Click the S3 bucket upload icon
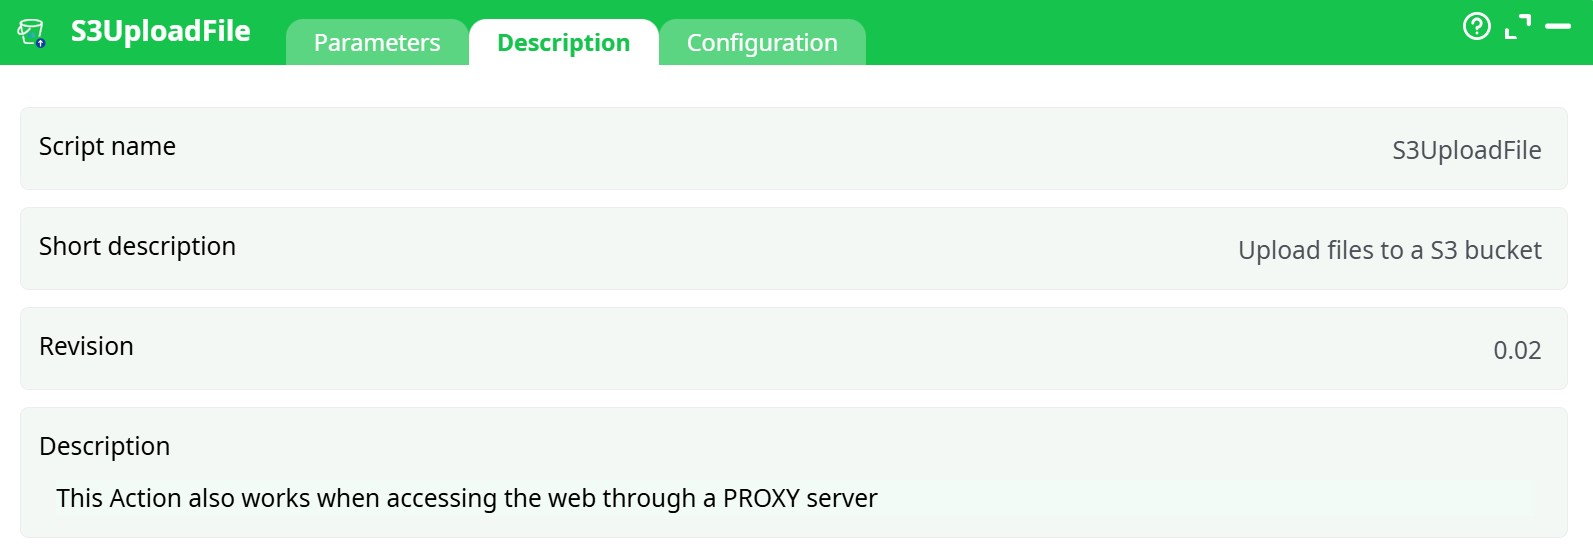 pos(31,33)
